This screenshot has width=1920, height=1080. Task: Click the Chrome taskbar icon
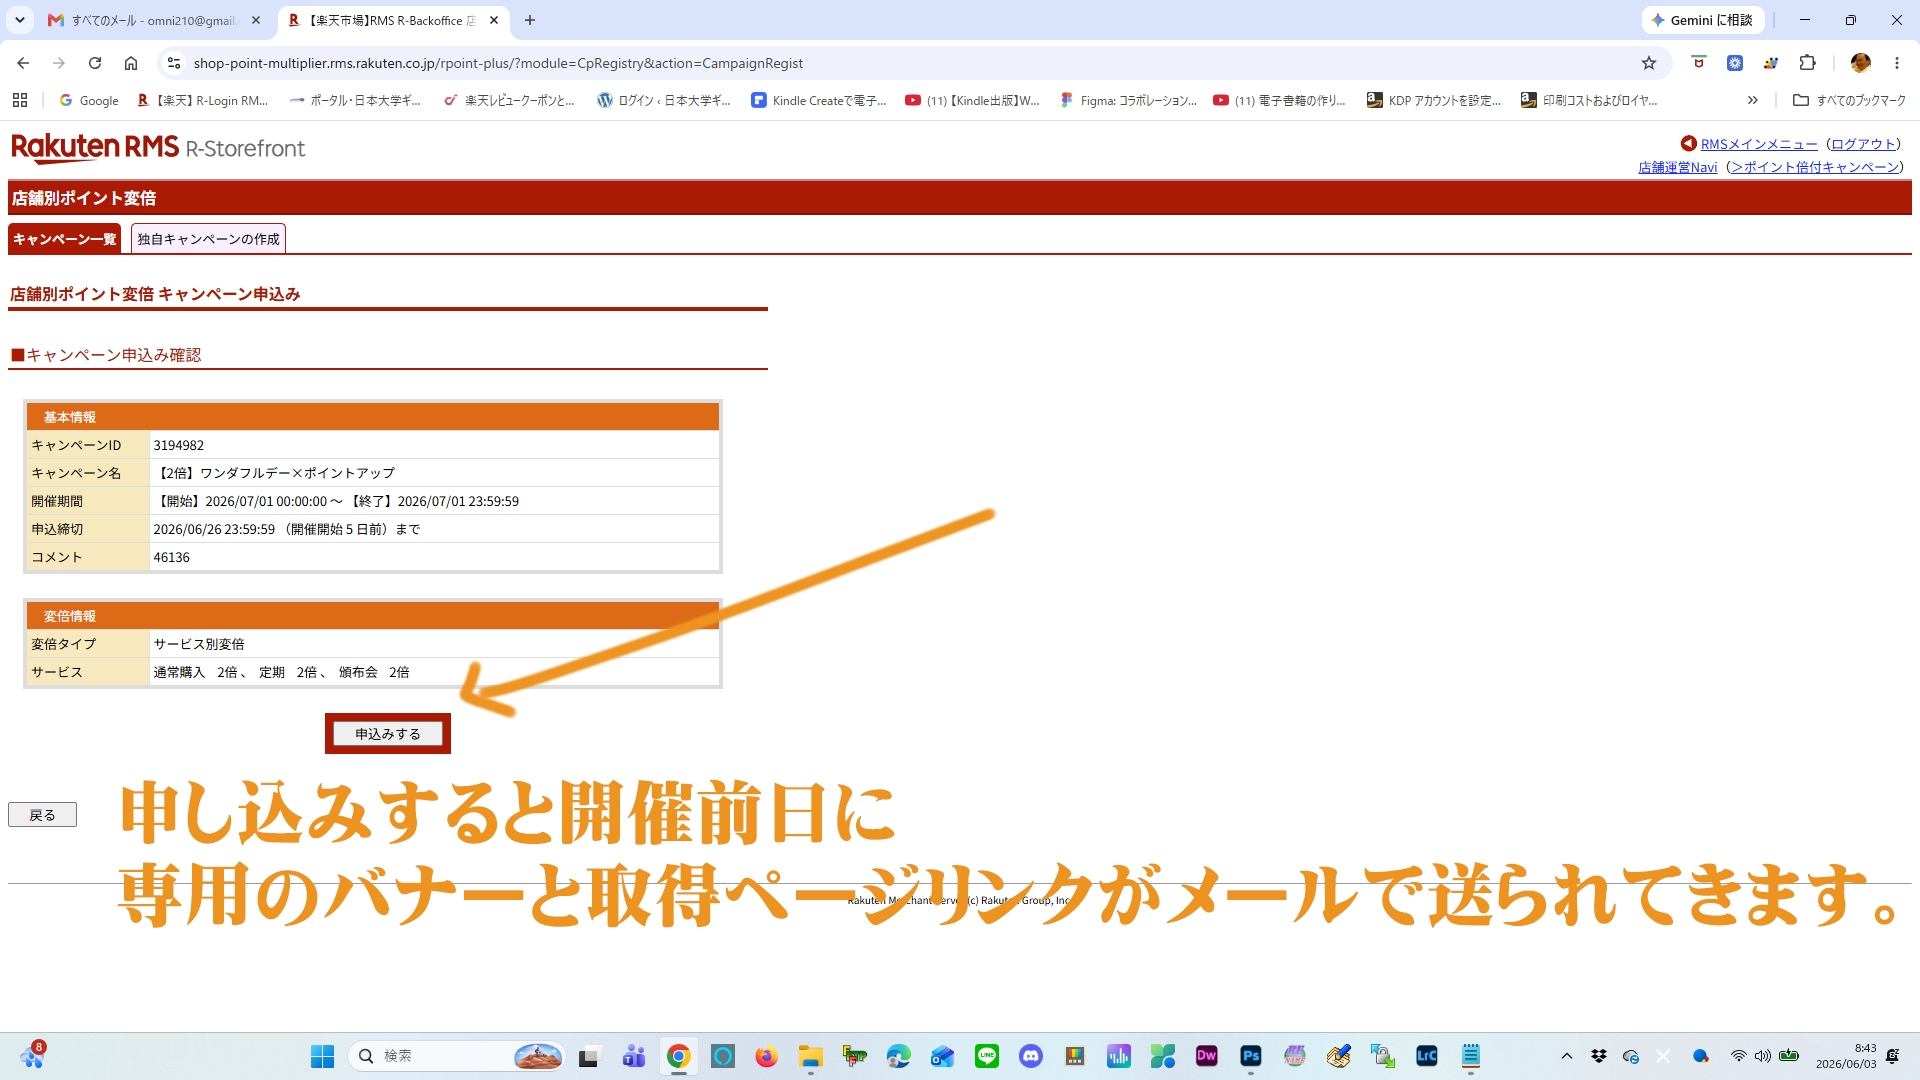(x=678, y=1056)
